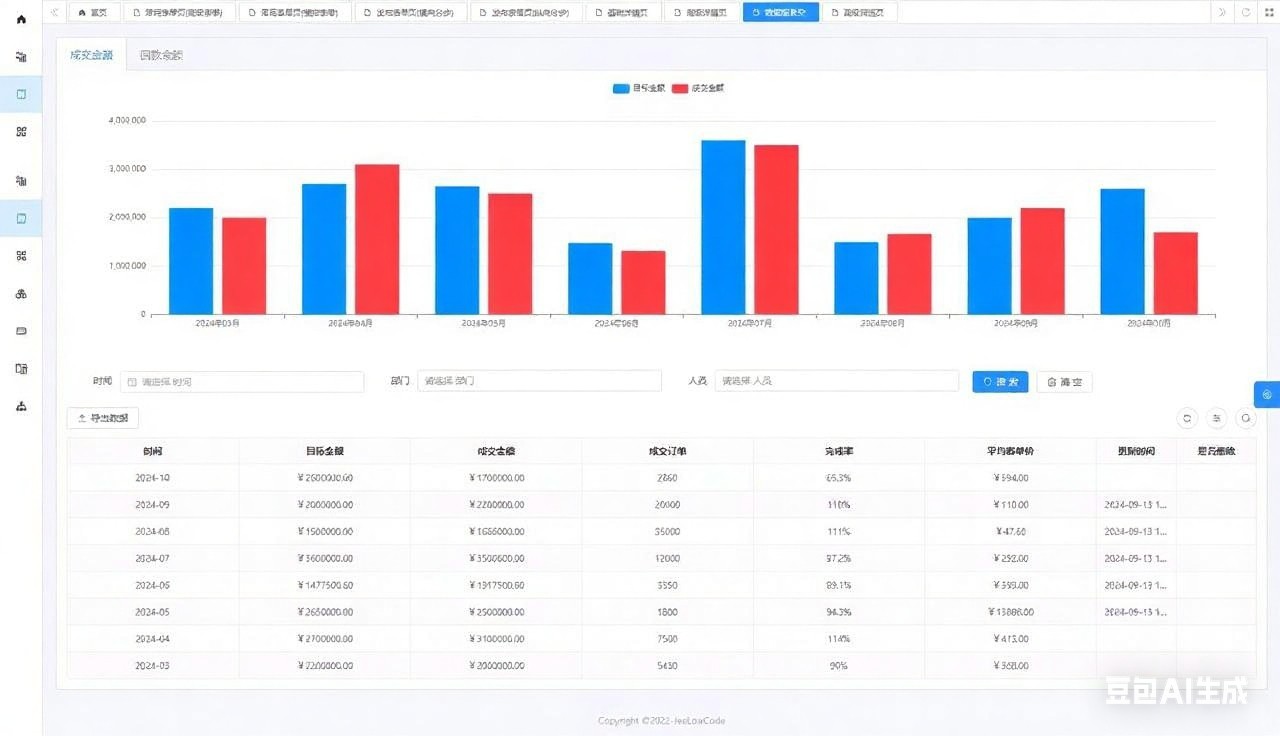Click the ¥1700000.00 amount cell

pyautogui.click(x=496, y=478)
